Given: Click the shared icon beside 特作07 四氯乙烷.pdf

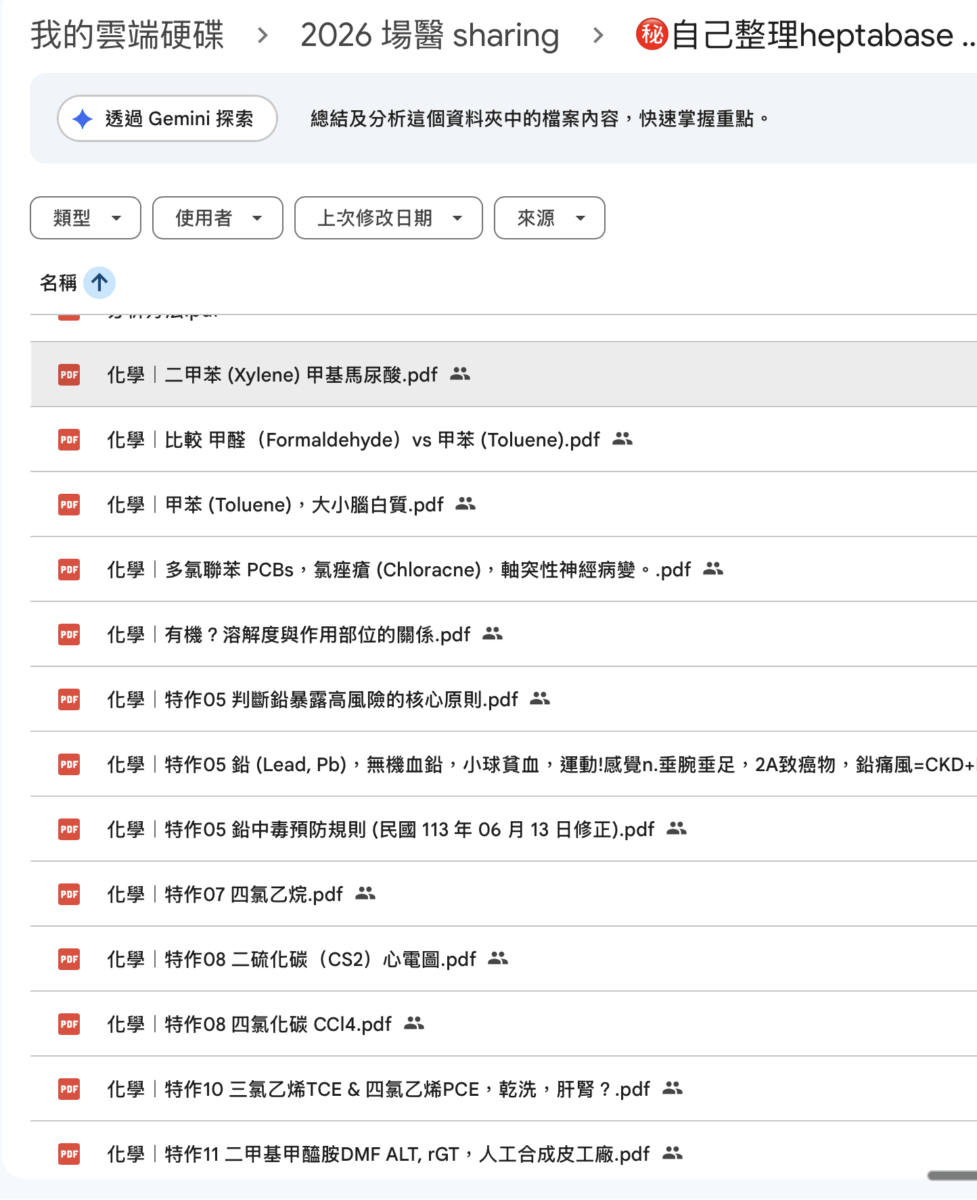Looking at the screenshot, I should point(365,894).
